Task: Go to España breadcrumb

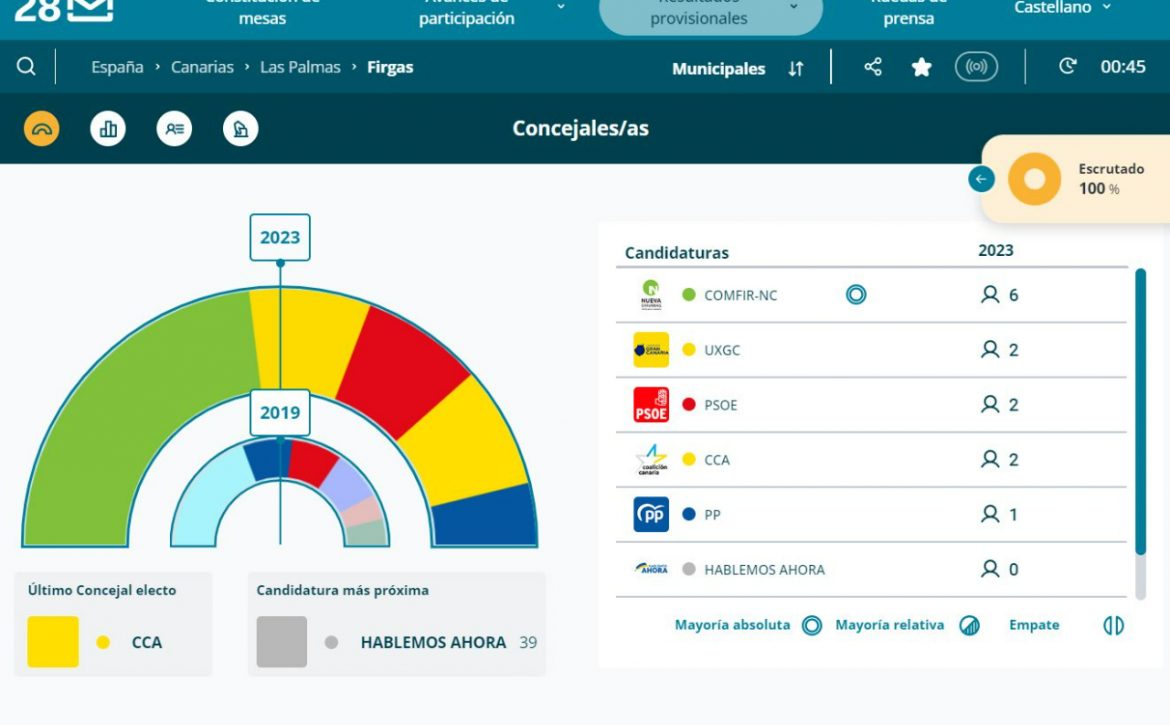Action: (x=117, y=67)
